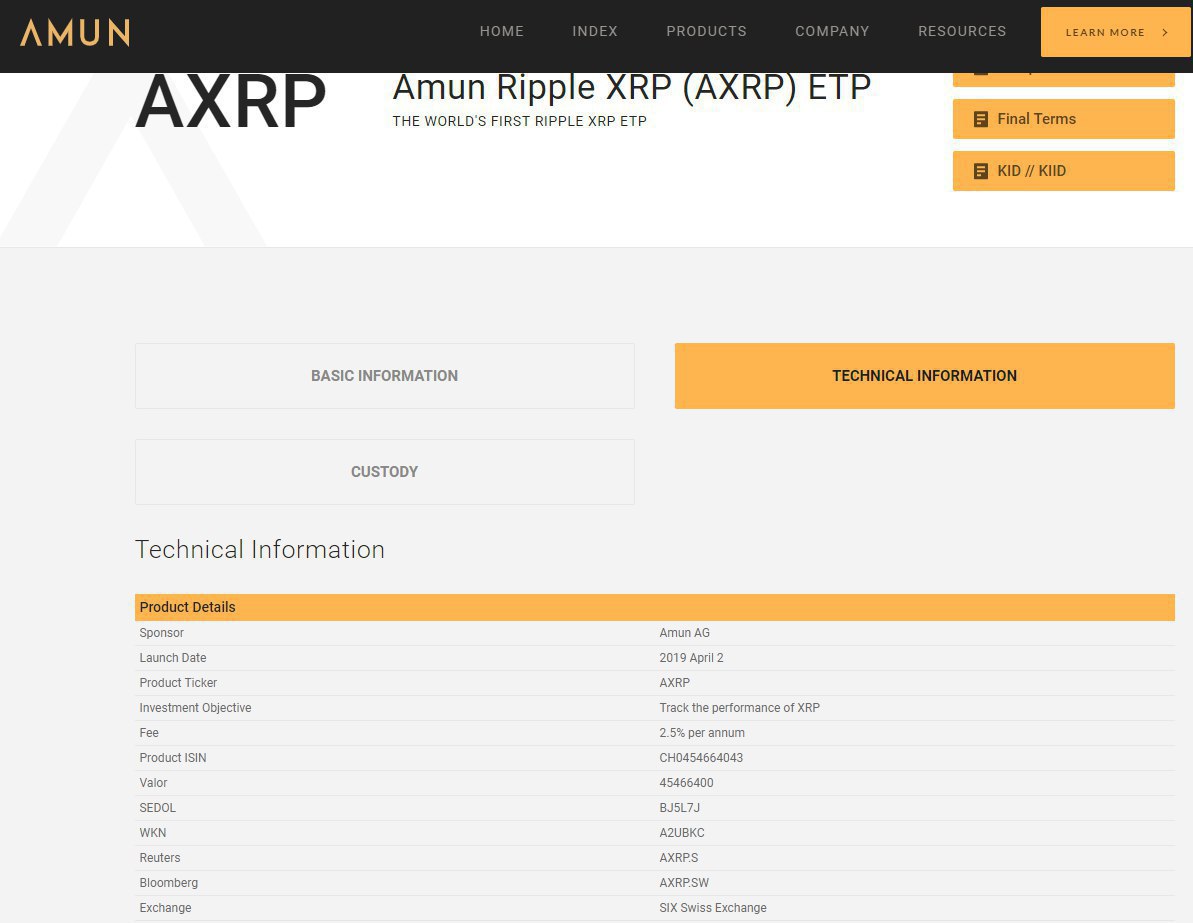The width and height of the screenshot is (1193, 923).
Task: Click the Investment Objective row label
Action: point(195,708)
